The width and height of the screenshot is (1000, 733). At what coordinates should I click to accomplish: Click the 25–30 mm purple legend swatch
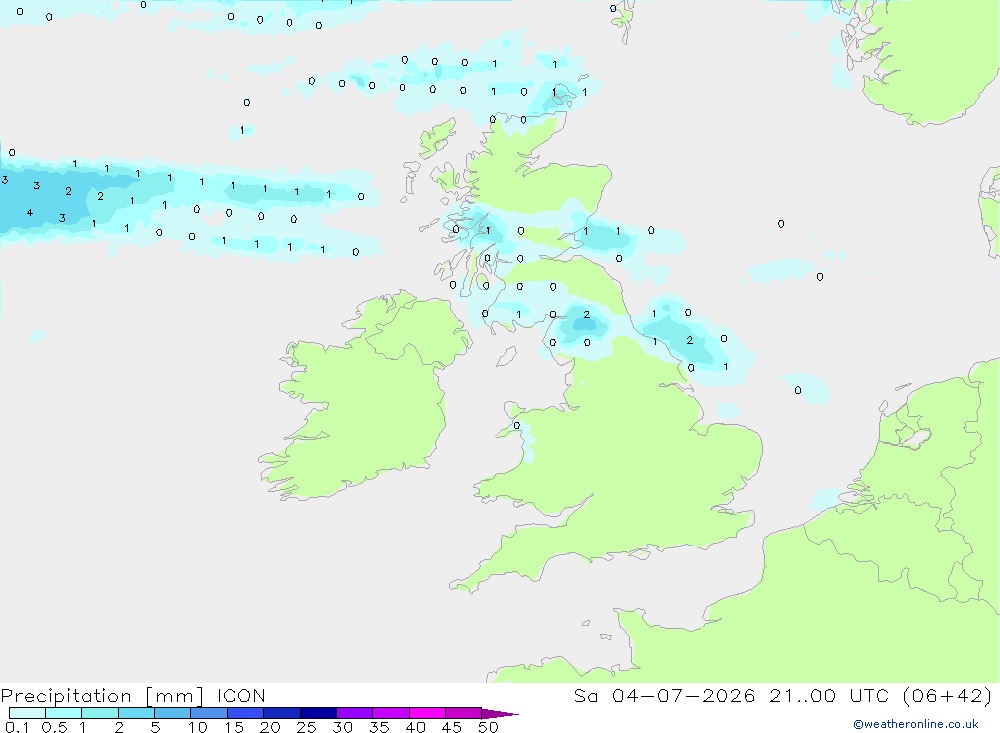(x=318, y=713)
